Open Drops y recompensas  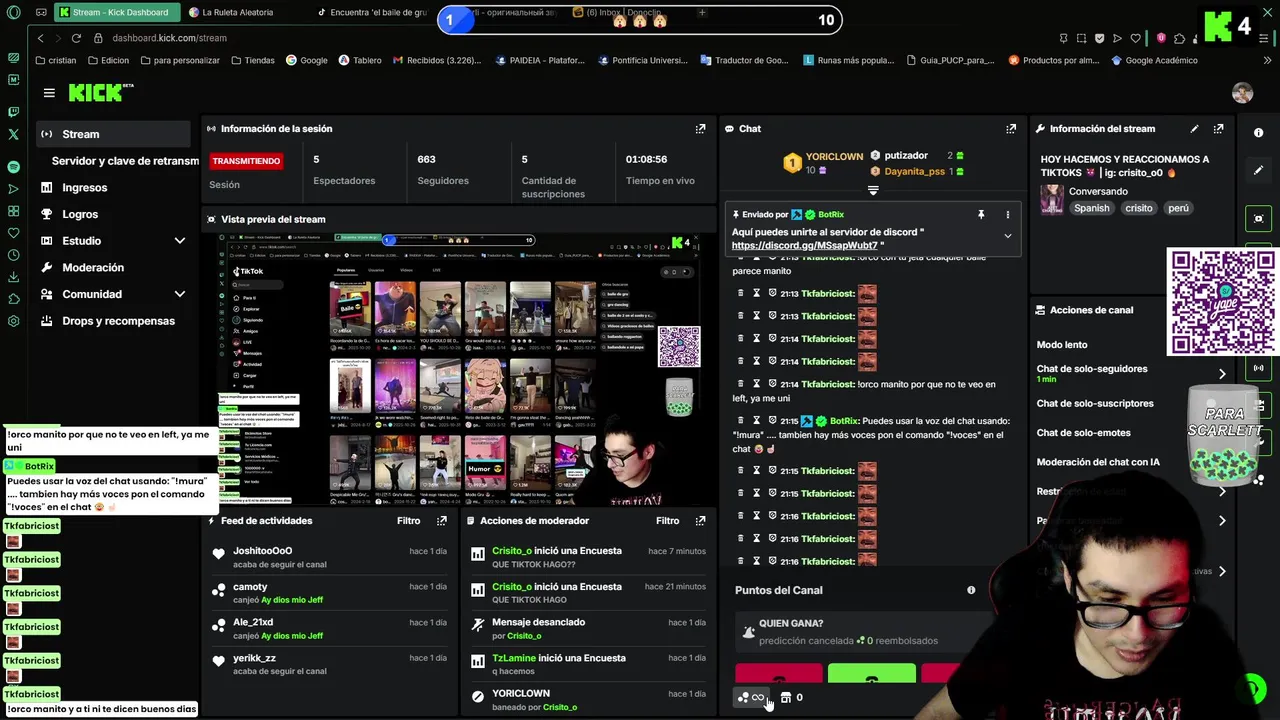[x=118, y=321]
